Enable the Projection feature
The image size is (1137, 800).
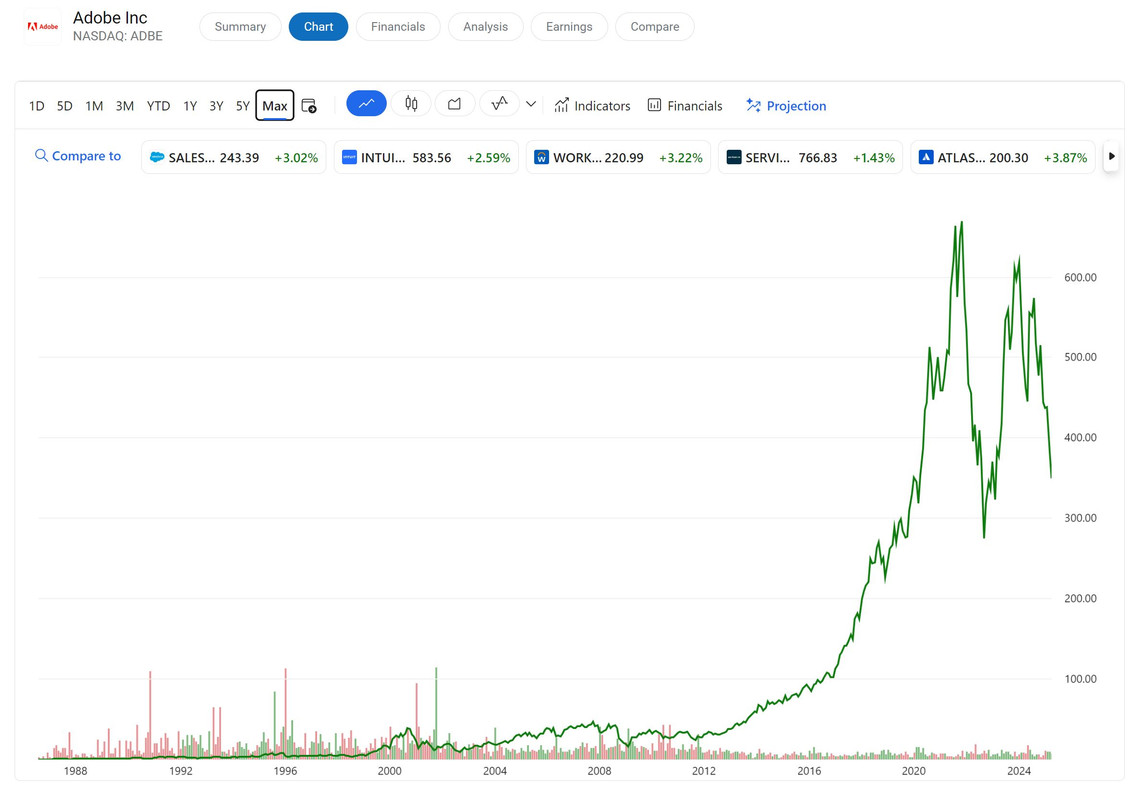tap(786, 106)
